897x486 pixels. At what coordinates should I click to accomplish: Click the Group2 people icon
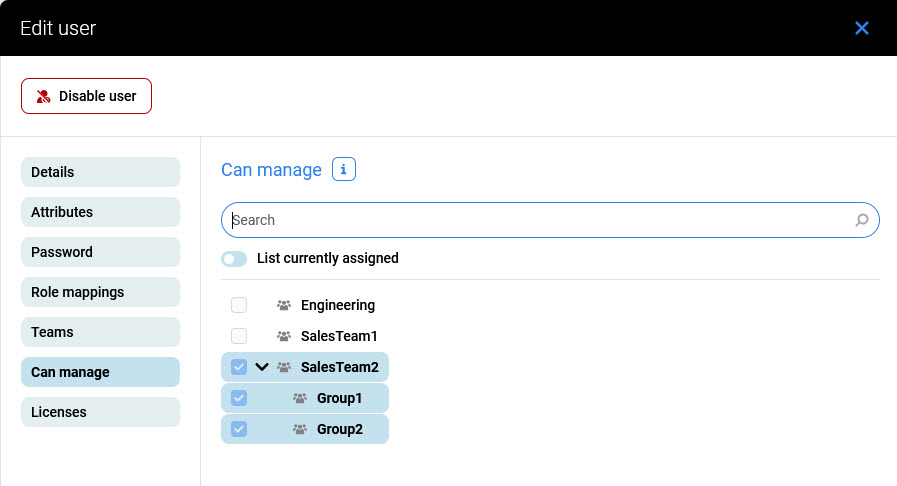coord(300,429)
